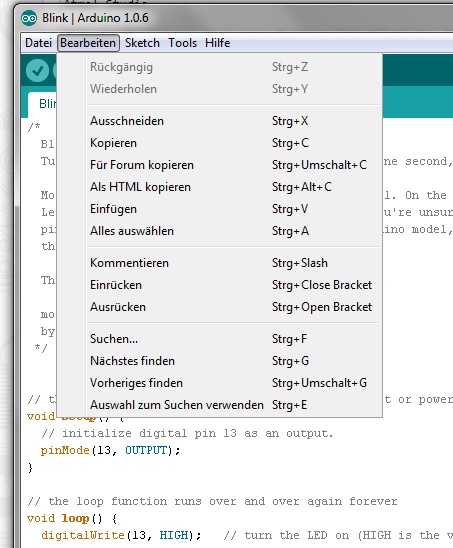Choose Als HTML kopieren
Viewport: 453px width, 548px height.
pyautogui.click(x=233, y=187)
